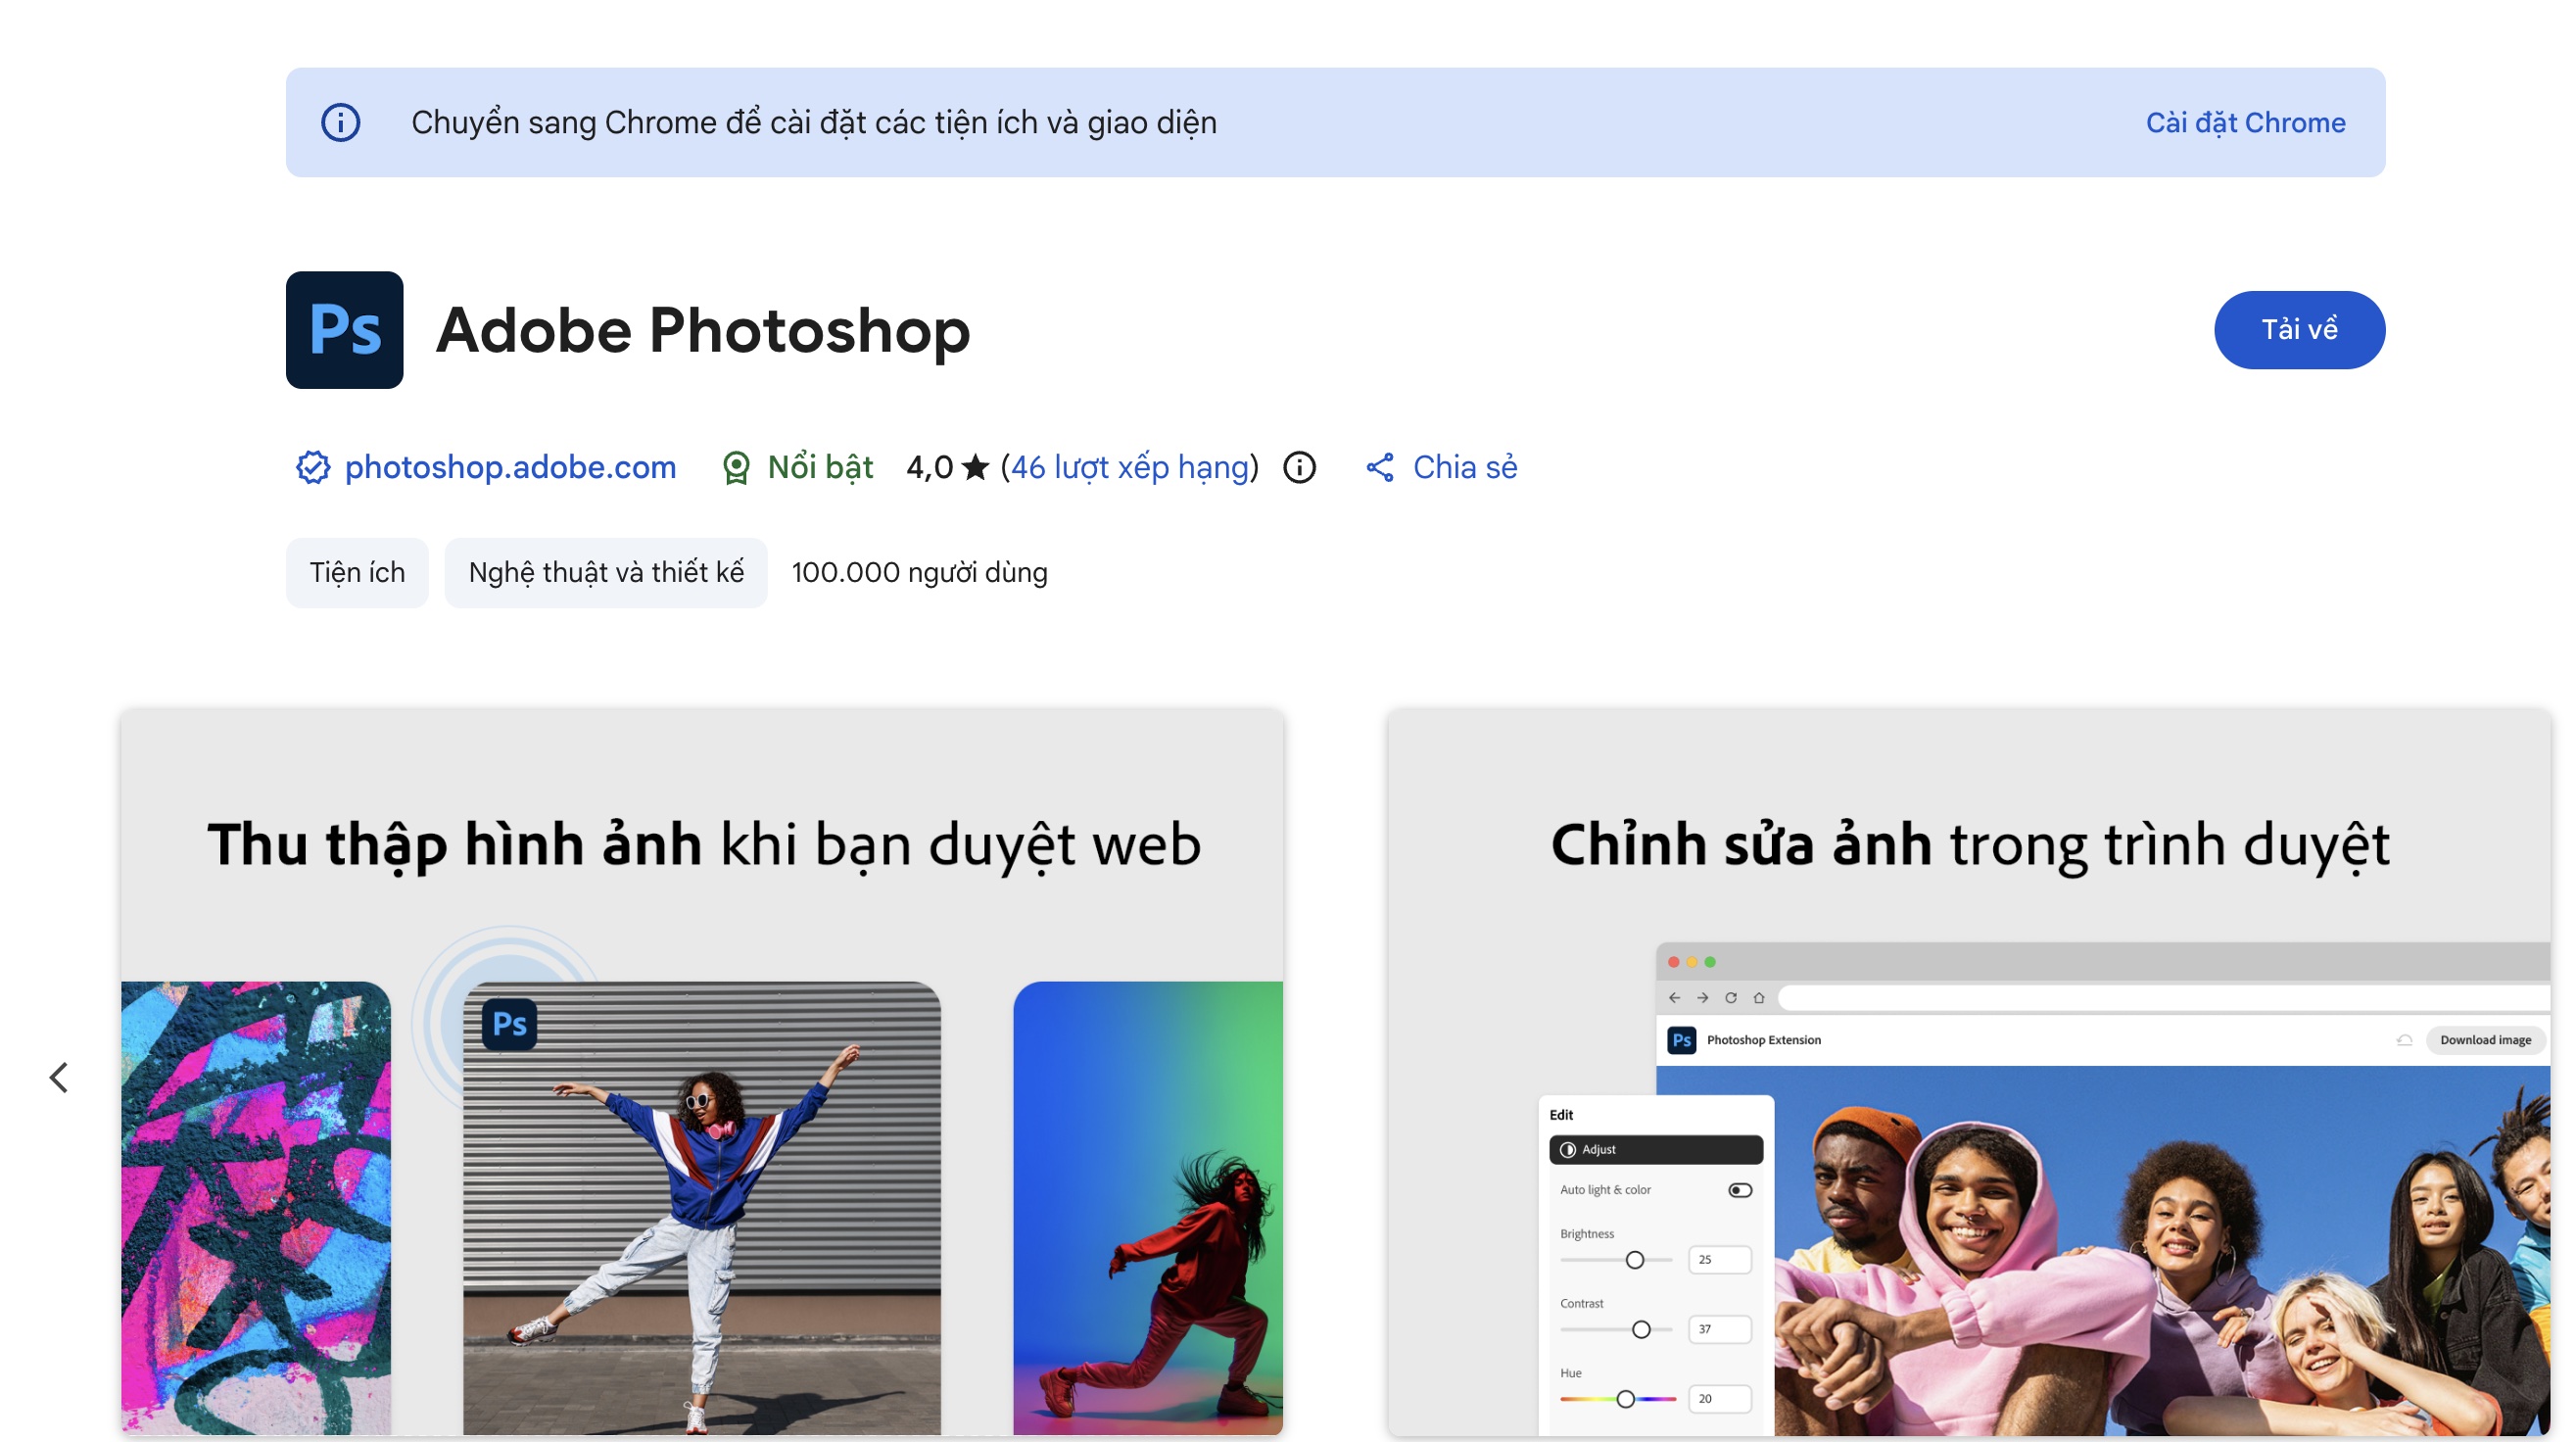Click the Chia sẻ share link
This screenshot has height=1442, width=2576.
coord(1464,467)
